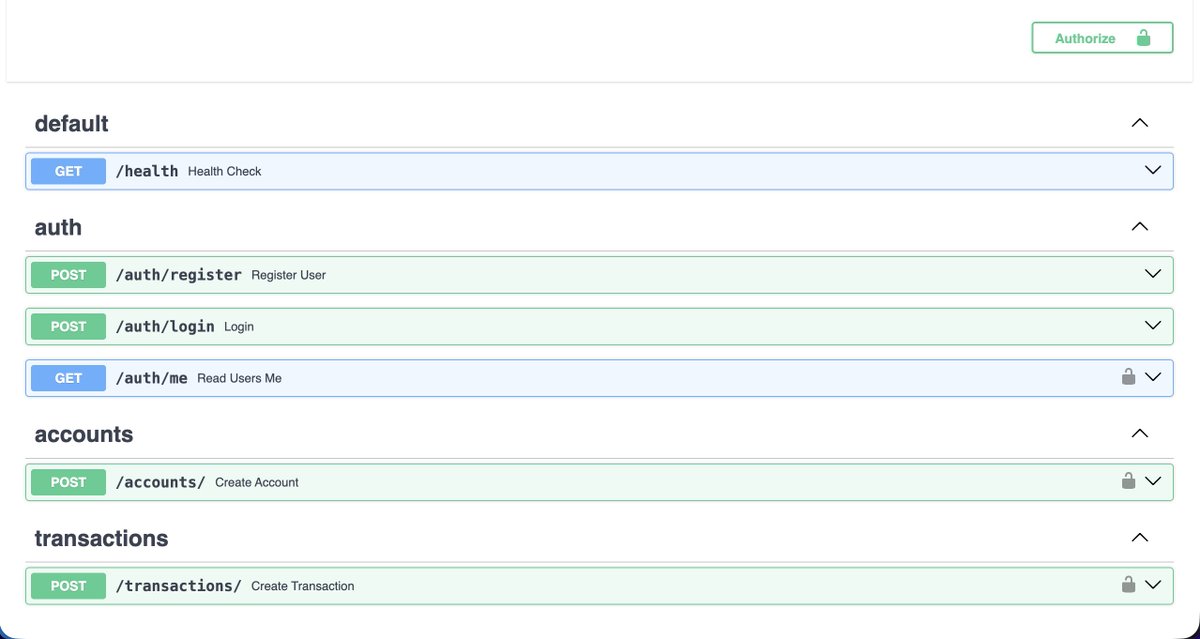
Task: Expand the /transactions/ endpoint chevron
Action: point(1153,585)
